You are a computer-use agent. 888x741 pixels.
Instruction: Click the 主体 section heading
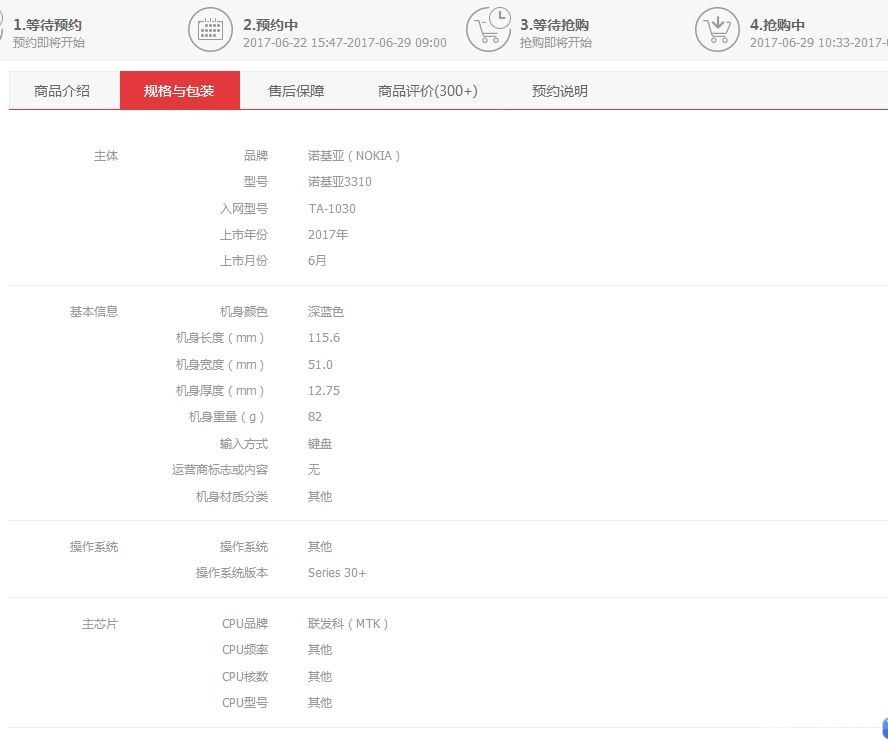tap(106, 156)
